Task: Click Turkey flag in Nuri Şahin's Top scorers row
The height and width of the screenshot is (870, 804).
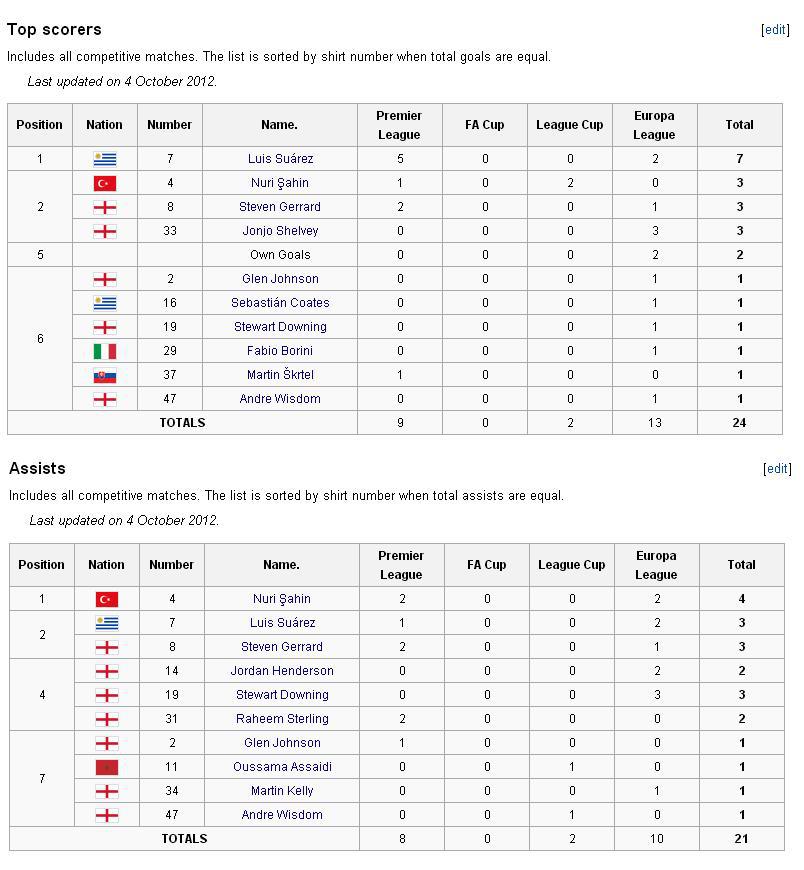Action: (x=105, y=183)
